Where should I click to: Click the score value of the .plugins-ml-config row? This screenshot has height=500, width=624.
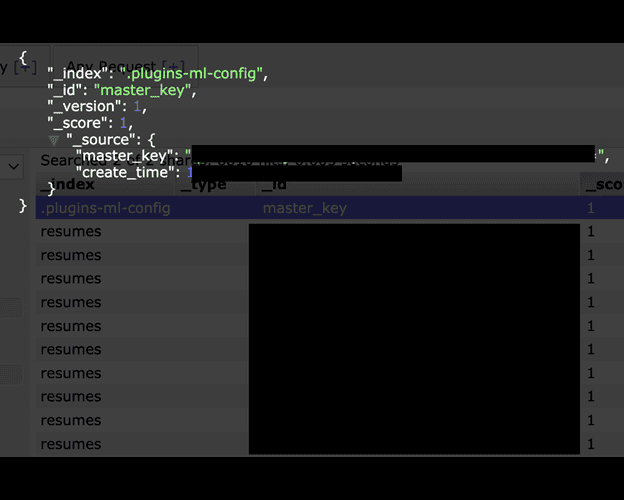tap(591, 208)
